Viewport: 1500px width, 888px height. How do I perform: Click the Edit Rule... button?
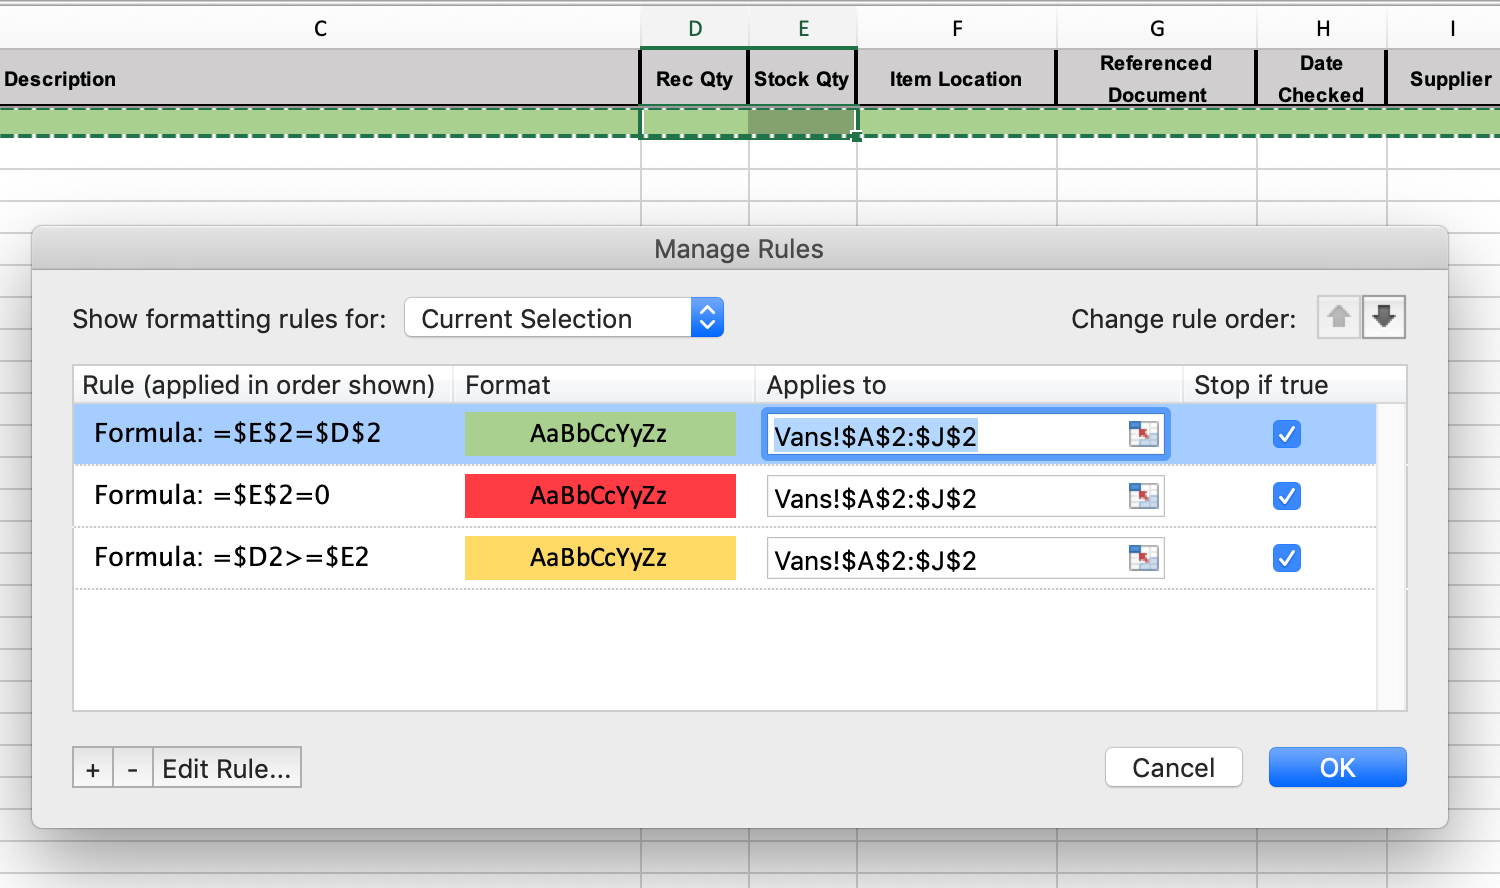[x=227, y=767]
